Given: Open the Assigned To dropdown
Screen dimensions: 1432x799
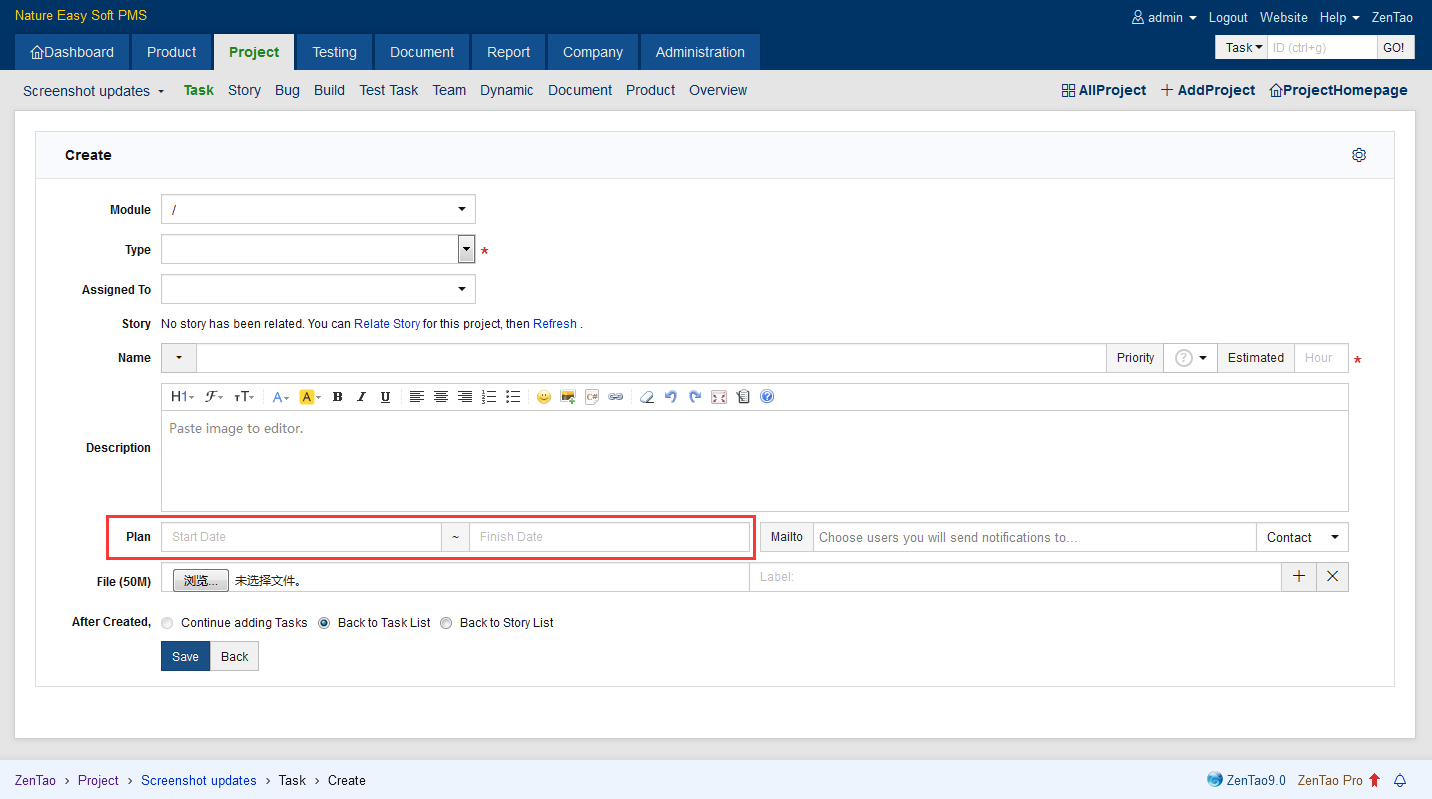Looking at the screenshot, I should [x=318, y=289].
